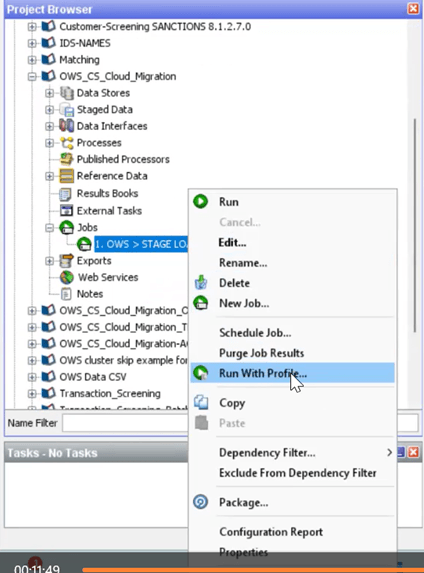
Task: Click the OWS_CS_Cloud_Migration project book icon
Action: 48,76
